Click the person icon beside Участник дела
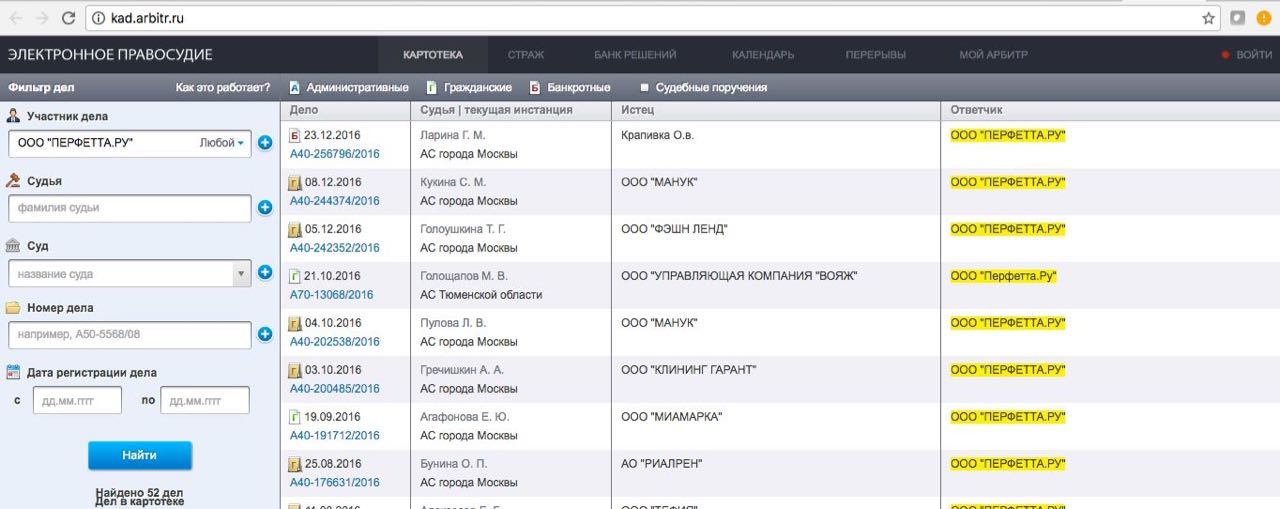The width and height of the screenshot is (1280, 509). pos(14,116)
